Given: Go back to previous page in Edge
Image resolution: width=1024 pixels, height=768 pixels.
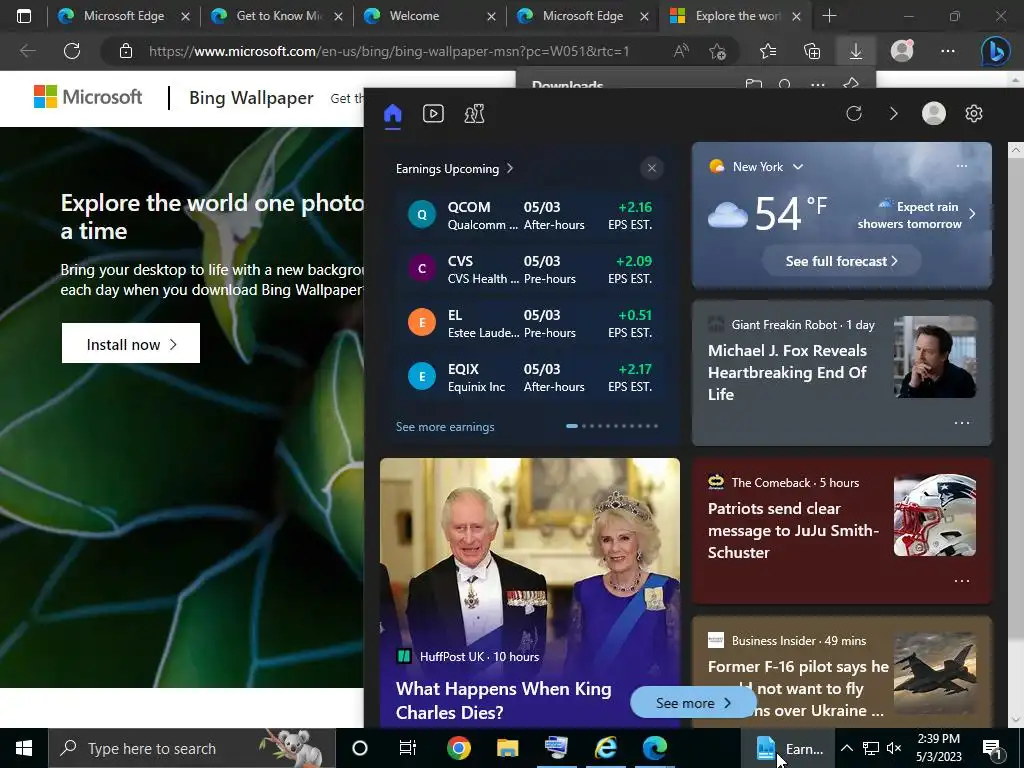Looking at the screenshot, I should (27, 51).
